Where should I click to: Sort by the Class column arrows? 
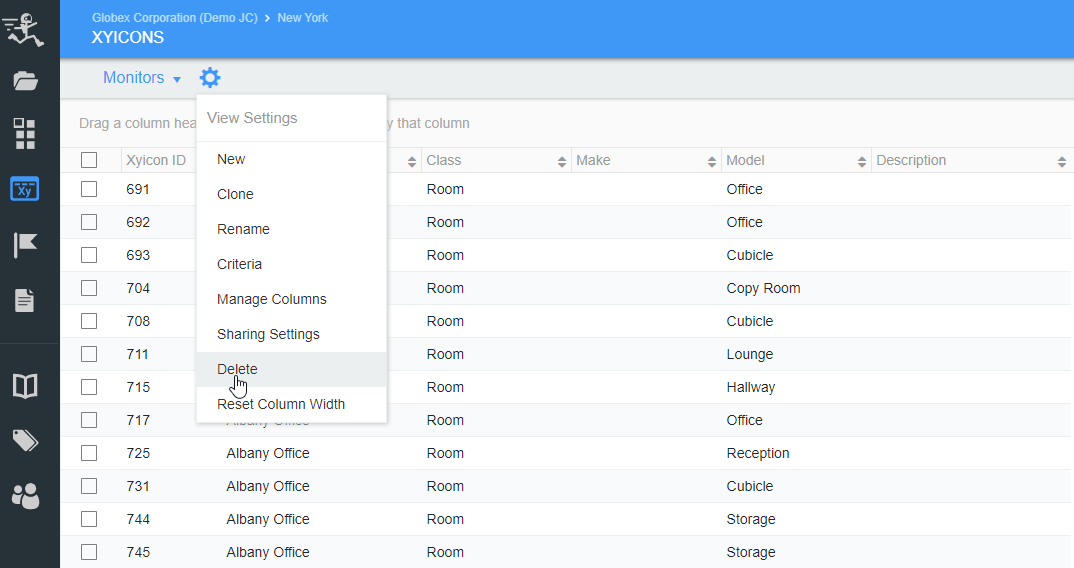point(562,162)
